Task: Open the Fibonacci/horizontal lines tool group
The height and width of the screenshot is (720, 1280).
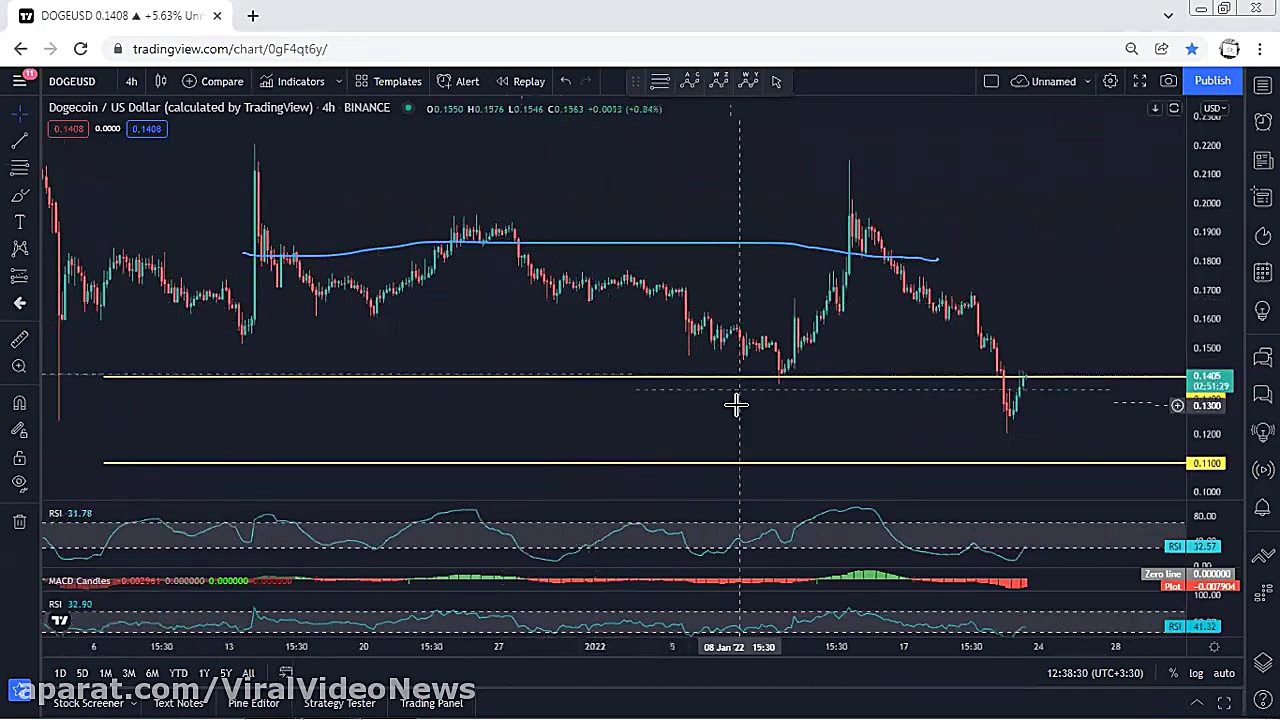Action: pos(19,168)
